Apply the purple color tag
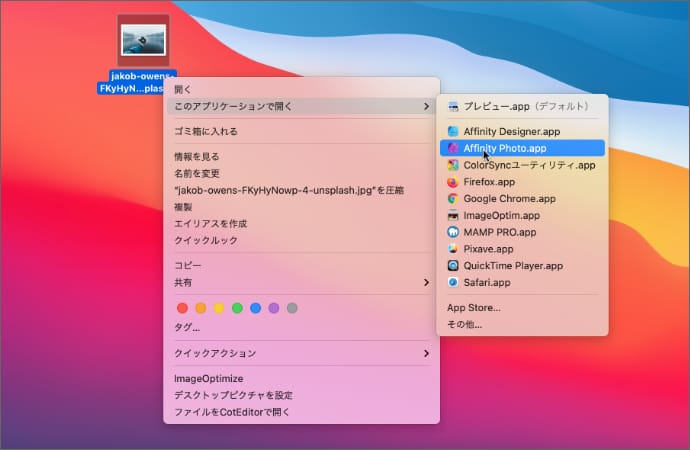This screenshot has width=690, height=450. pos(274,308)
